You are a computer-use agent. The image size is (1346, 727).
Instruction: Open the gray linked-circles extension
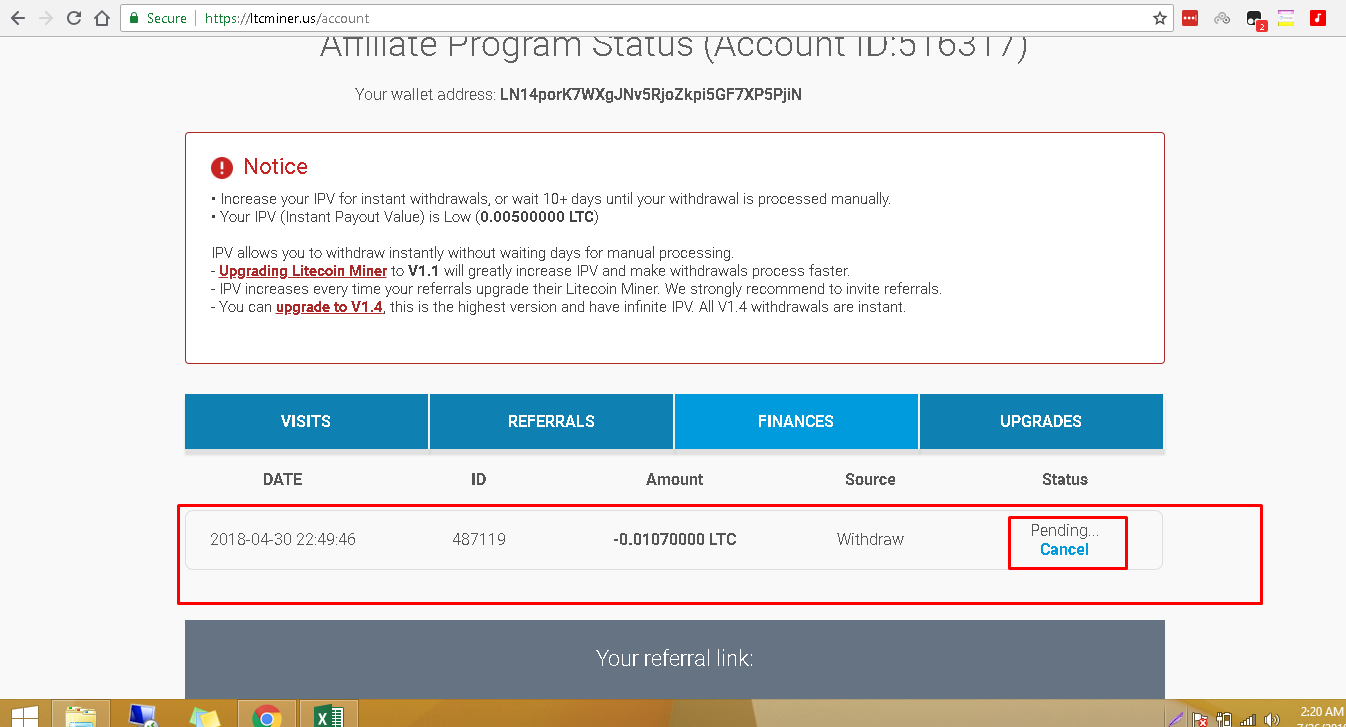point(1222,18)
